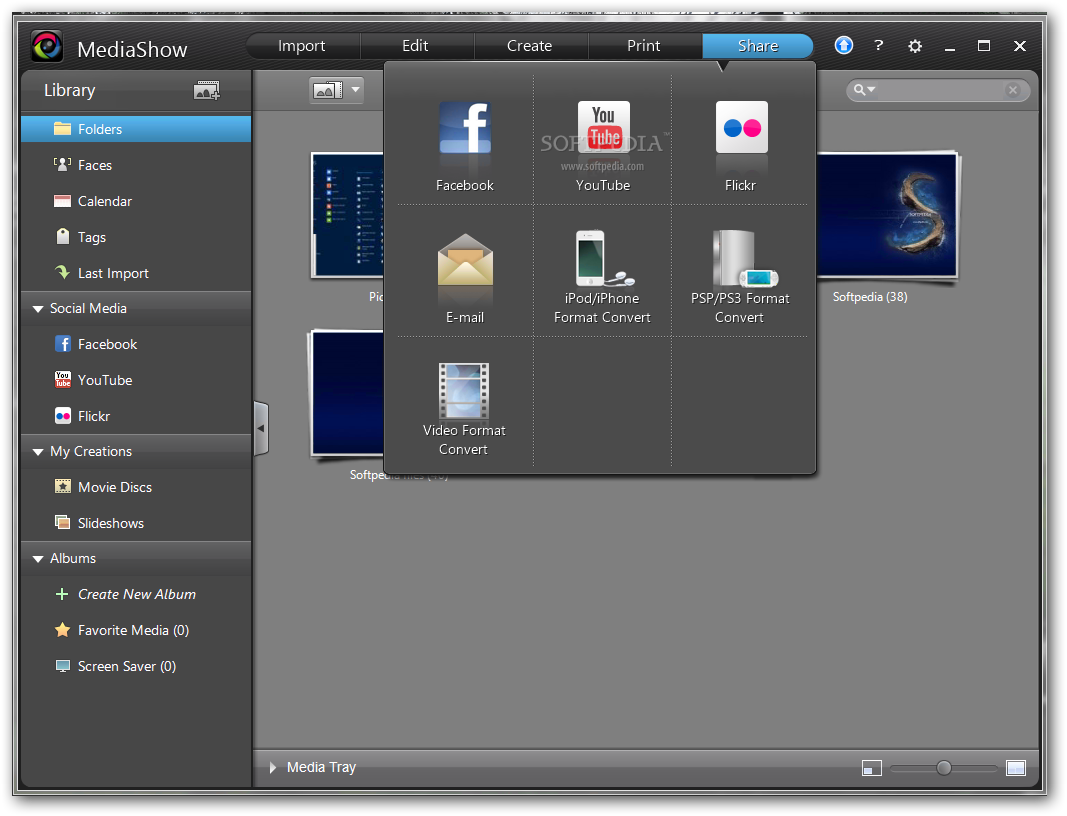Share media to Facebook from Share menu
This screenshot has height=816, width=1067.
465,146
